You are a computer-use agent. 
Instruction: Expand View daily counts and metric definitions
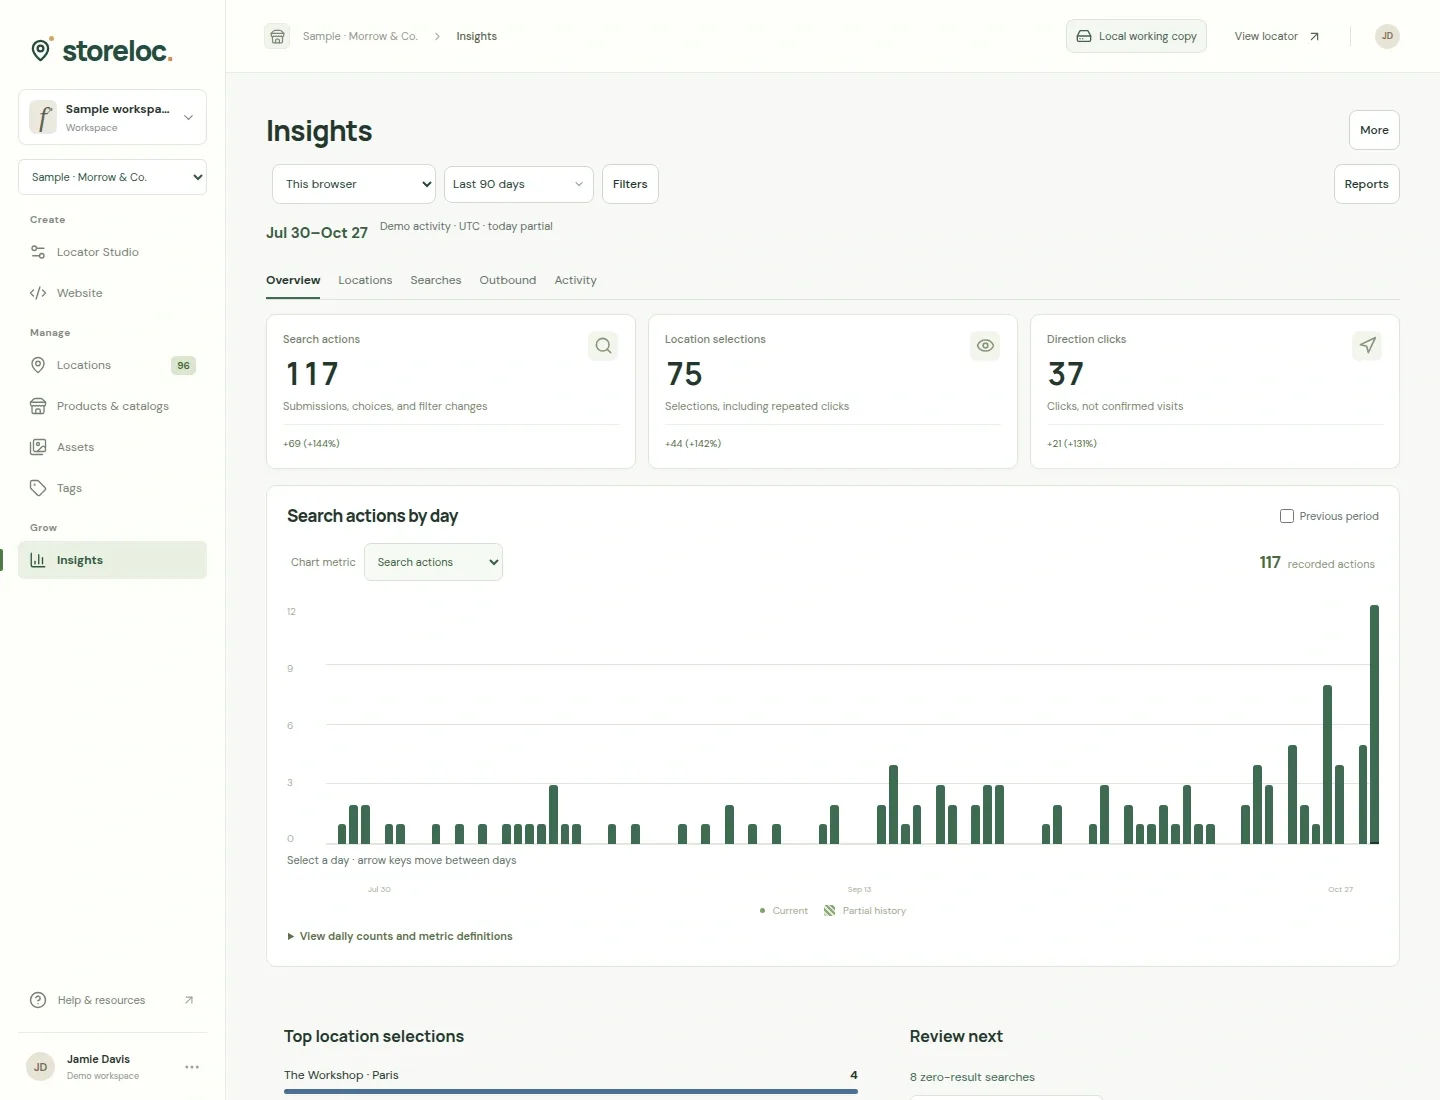(400, 936)
